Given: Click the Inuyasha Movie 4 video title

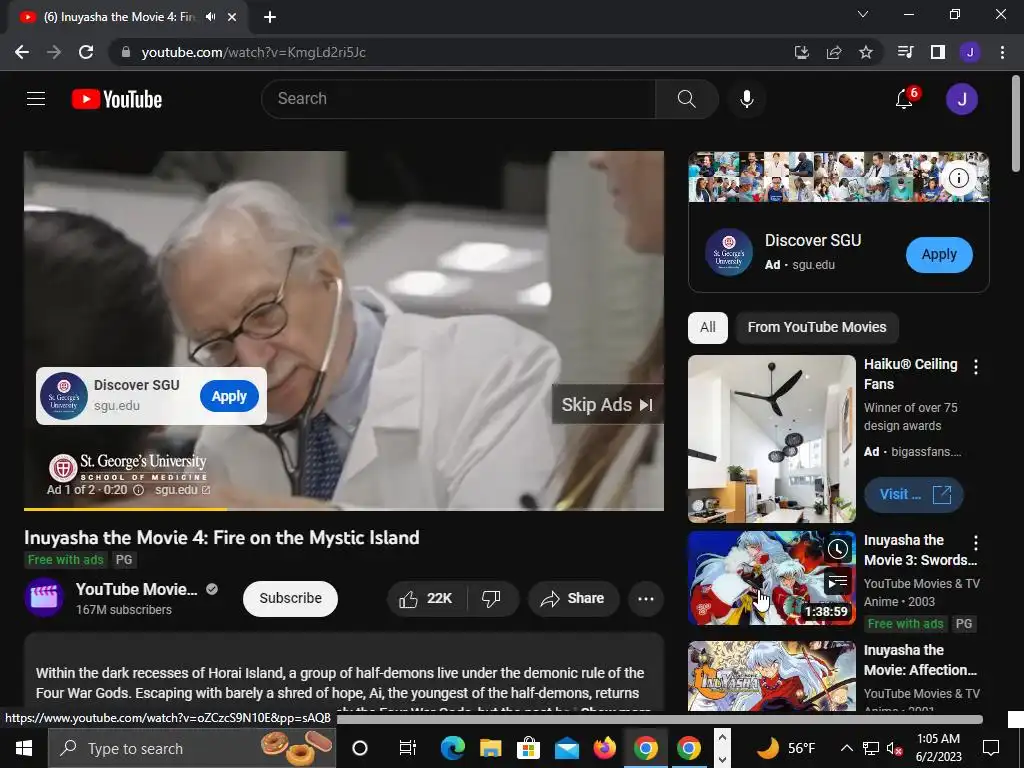Looking at the screenshot, I should (221, 537).
